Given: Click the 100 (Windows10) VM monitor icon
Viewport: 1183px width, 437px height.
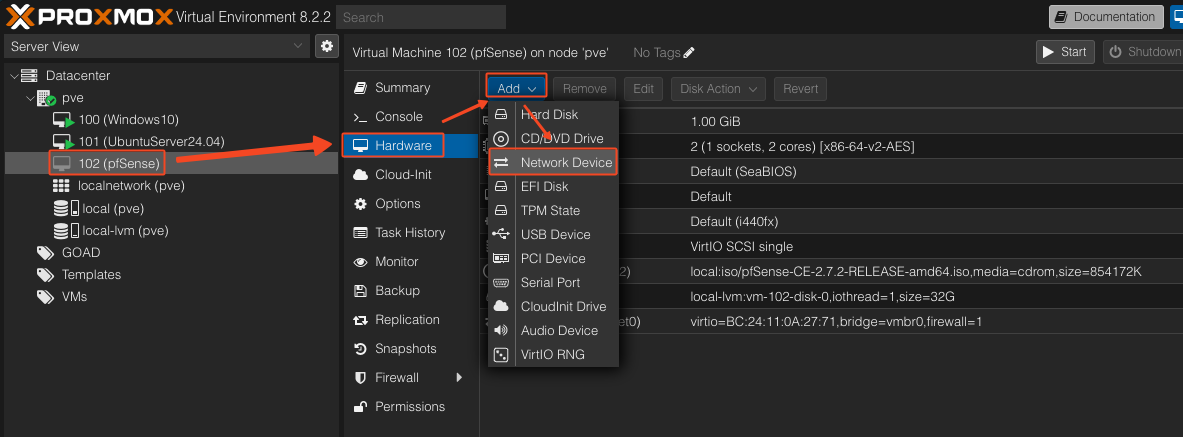Looking at the screenshot, I should 63,120.
